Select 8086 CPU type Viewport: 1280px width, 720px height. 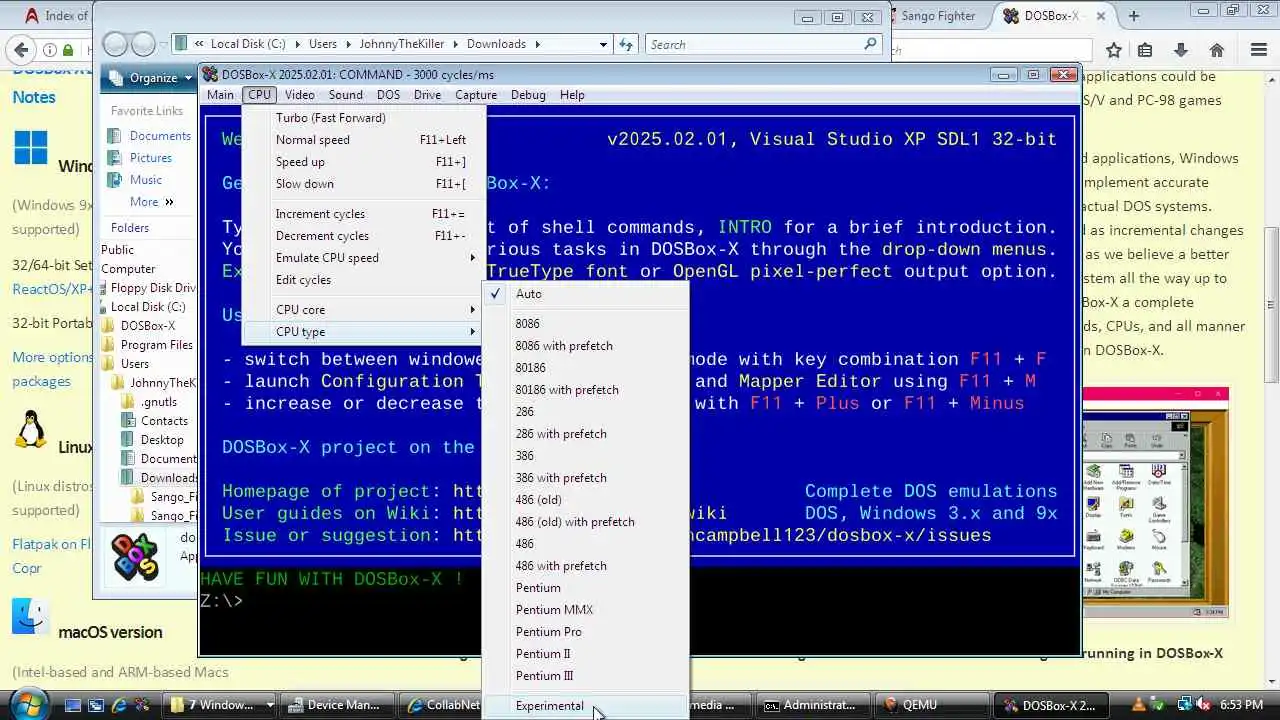586,324
